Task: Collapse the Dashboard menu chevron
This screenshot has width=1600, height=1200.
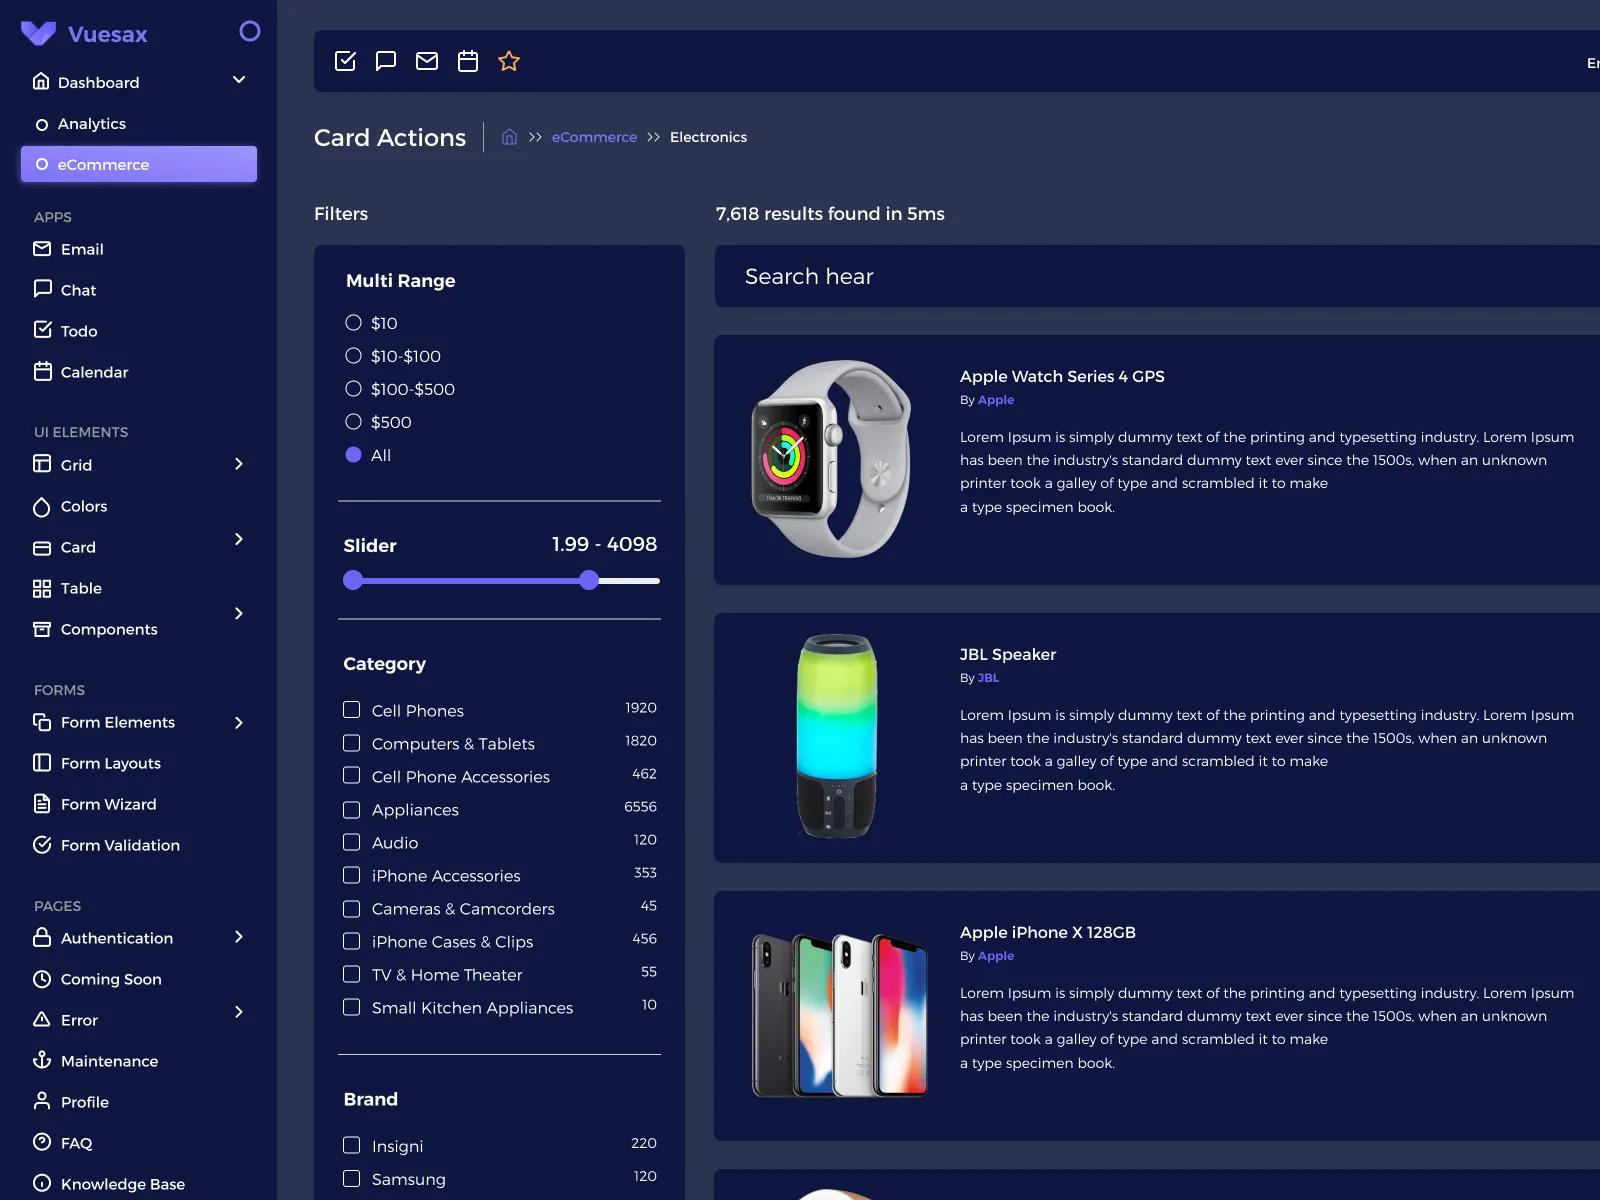Action: 238,78
